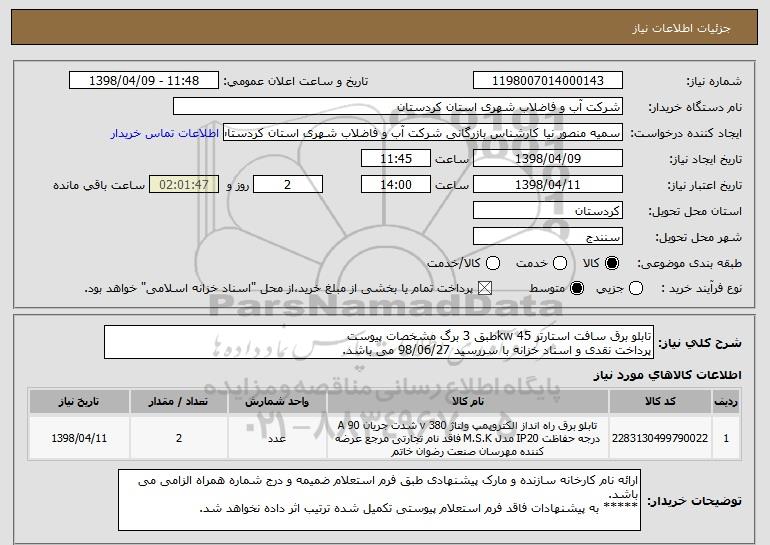This screenshot has height=545, width=770.
Task: Click the remaining time countdown 02:01:47
Action: pyautogui.click(x=184, y=185)
